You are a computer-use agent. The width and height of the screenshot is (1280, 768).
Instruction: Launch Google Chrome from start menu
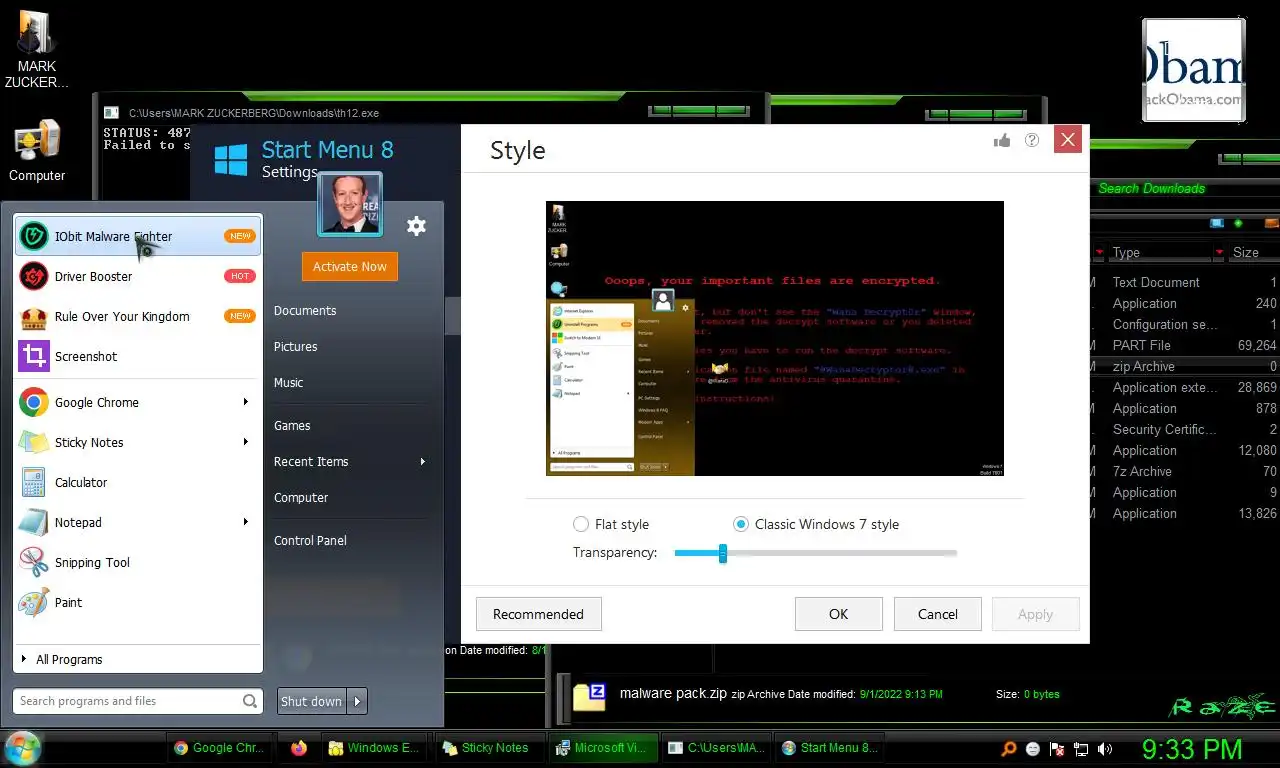coord(138,402)
